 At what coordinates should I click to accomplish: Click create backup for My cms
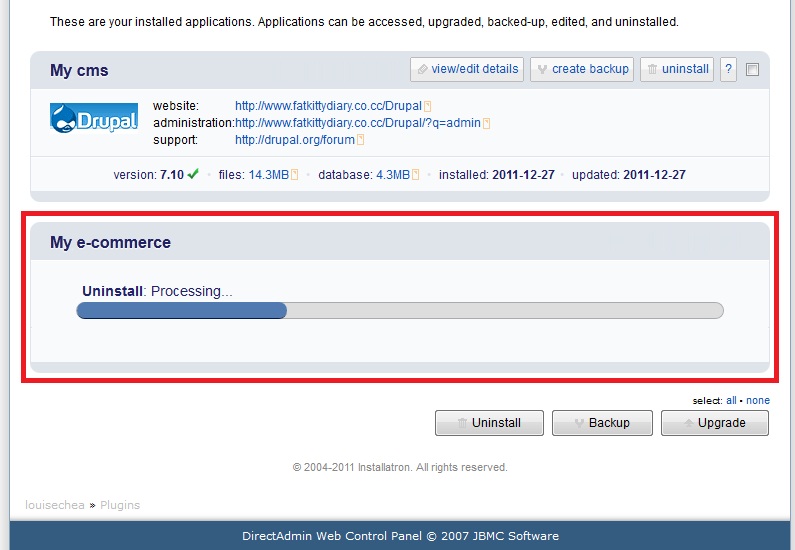(582, 69)
